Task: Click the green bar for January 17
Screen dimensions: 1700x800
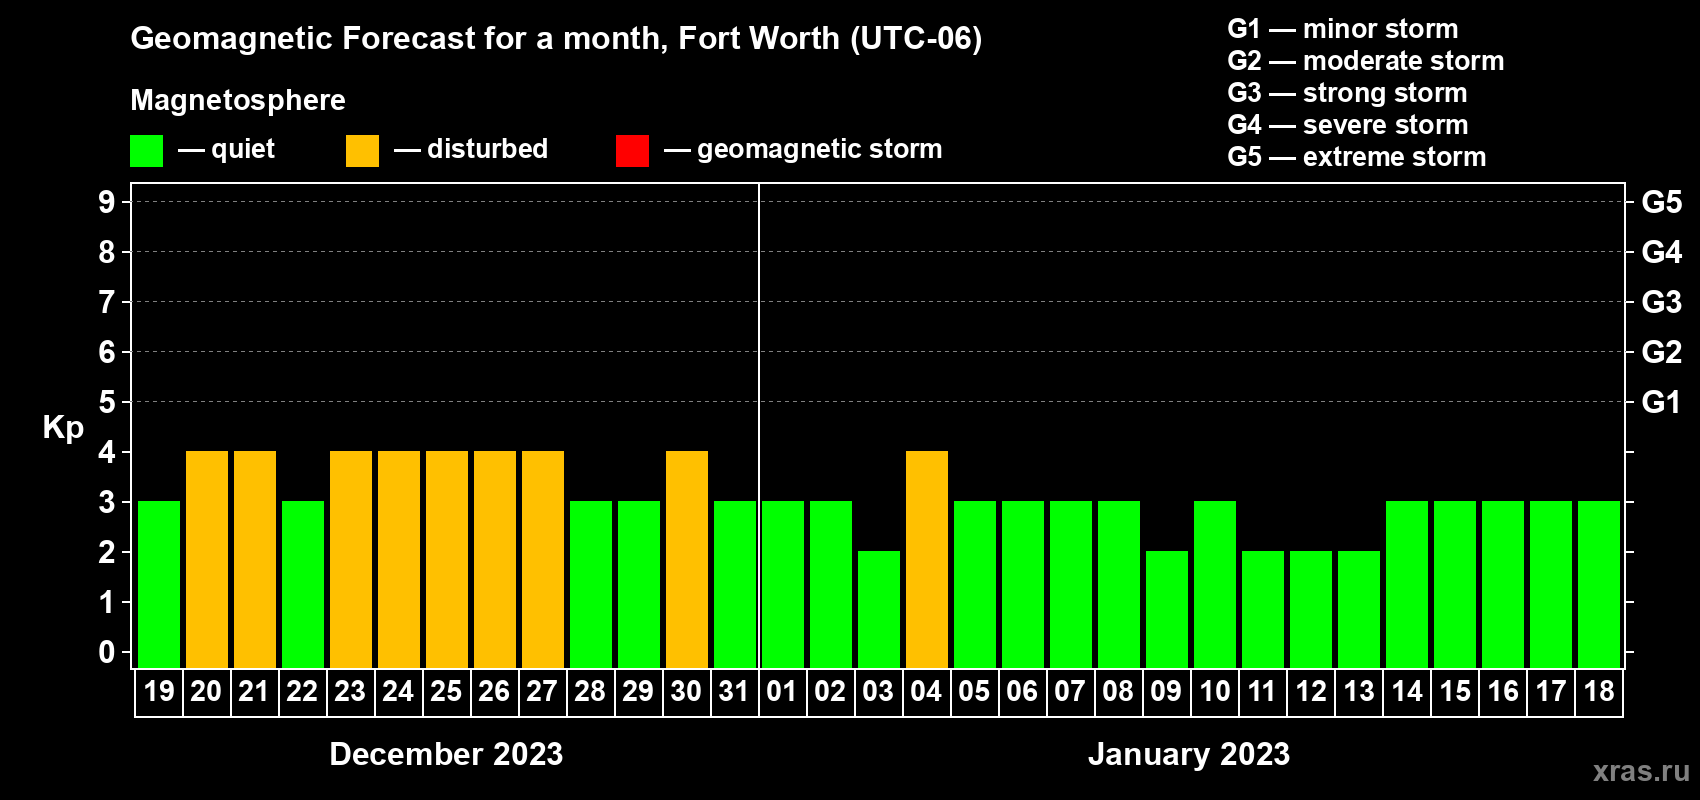Action: click(x=1551, y=584)
